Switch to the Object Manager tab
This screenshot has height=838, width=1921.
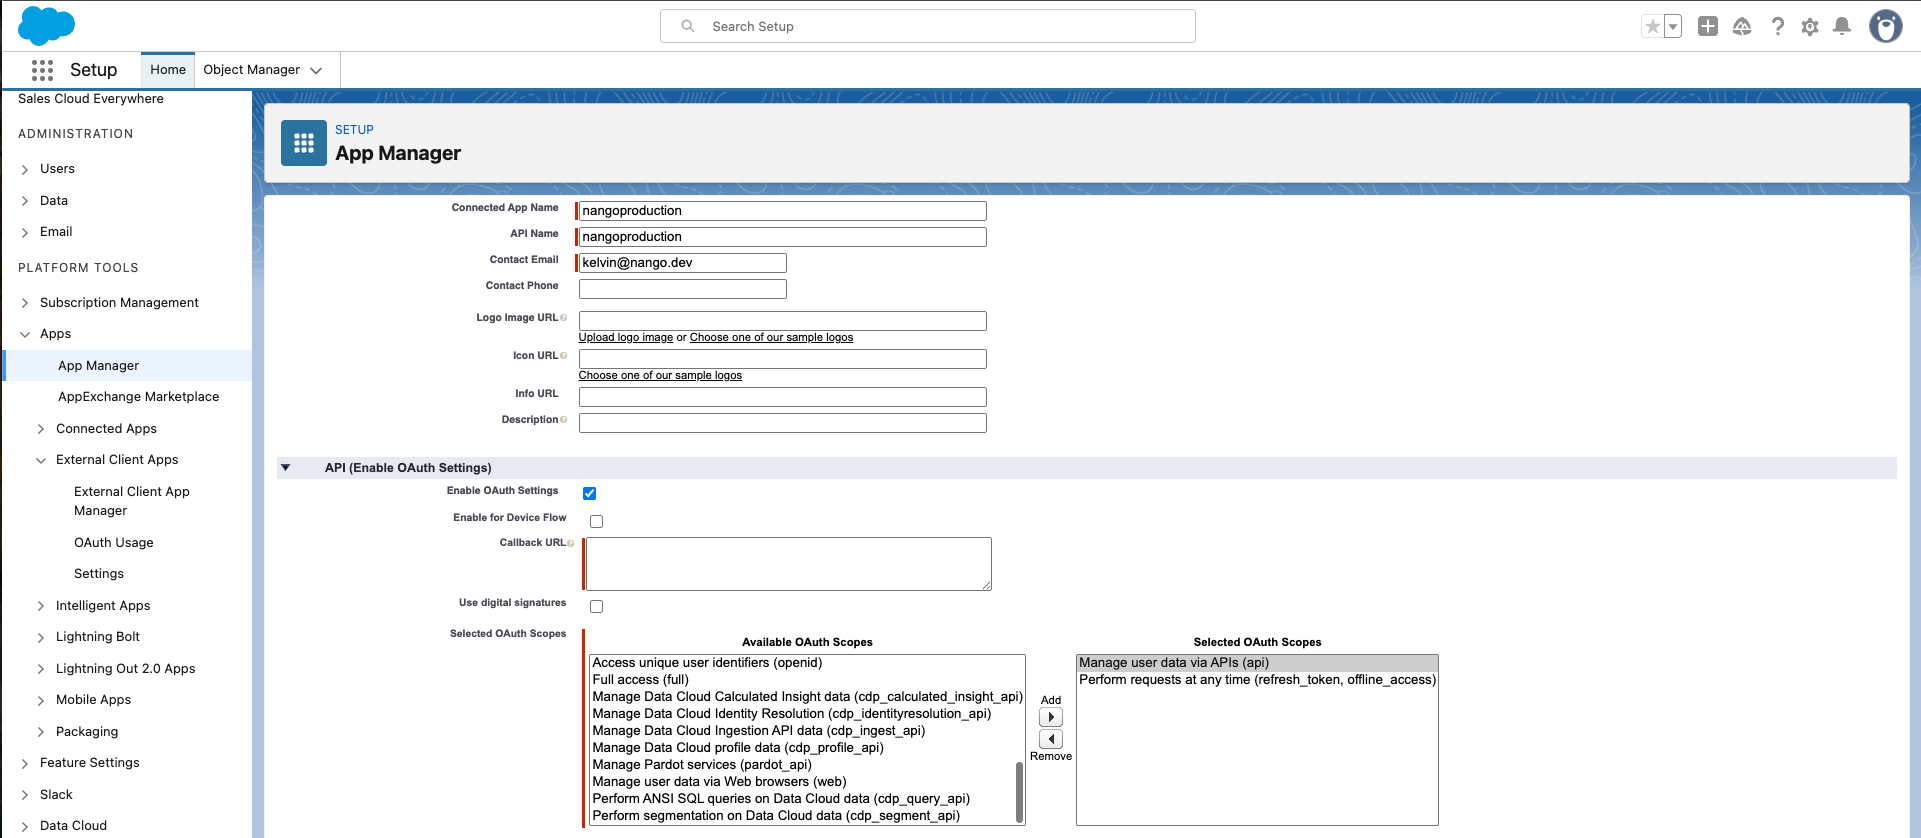point(251,70)
